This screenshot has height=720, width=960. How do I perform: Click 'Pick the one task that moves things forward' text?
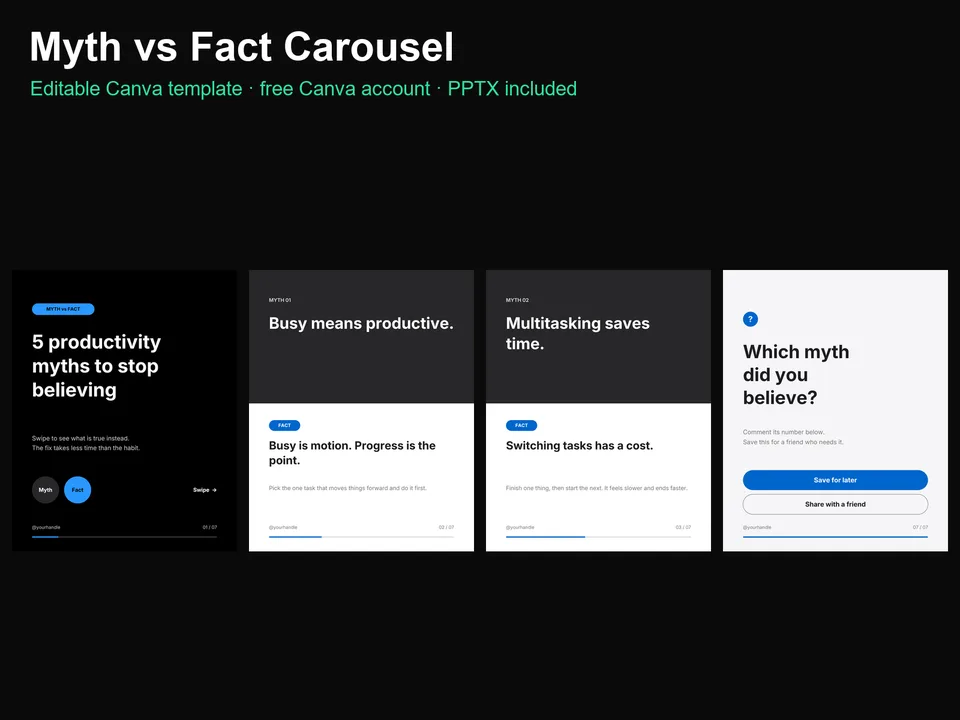(348, 488)
